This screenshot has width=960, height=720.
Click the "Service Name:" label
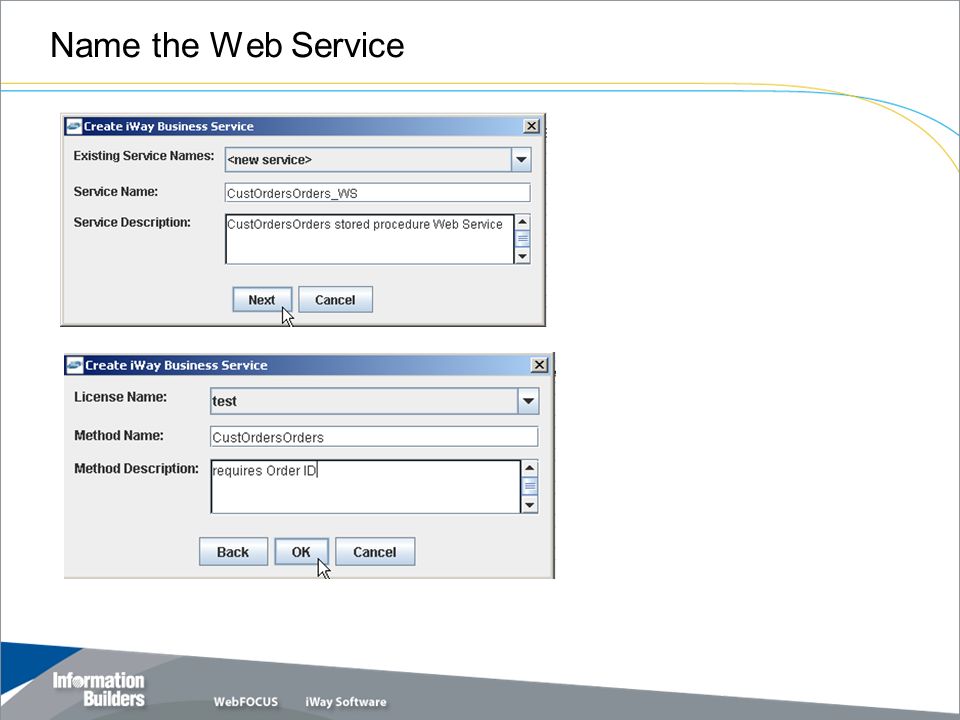[x=116, y=192]
